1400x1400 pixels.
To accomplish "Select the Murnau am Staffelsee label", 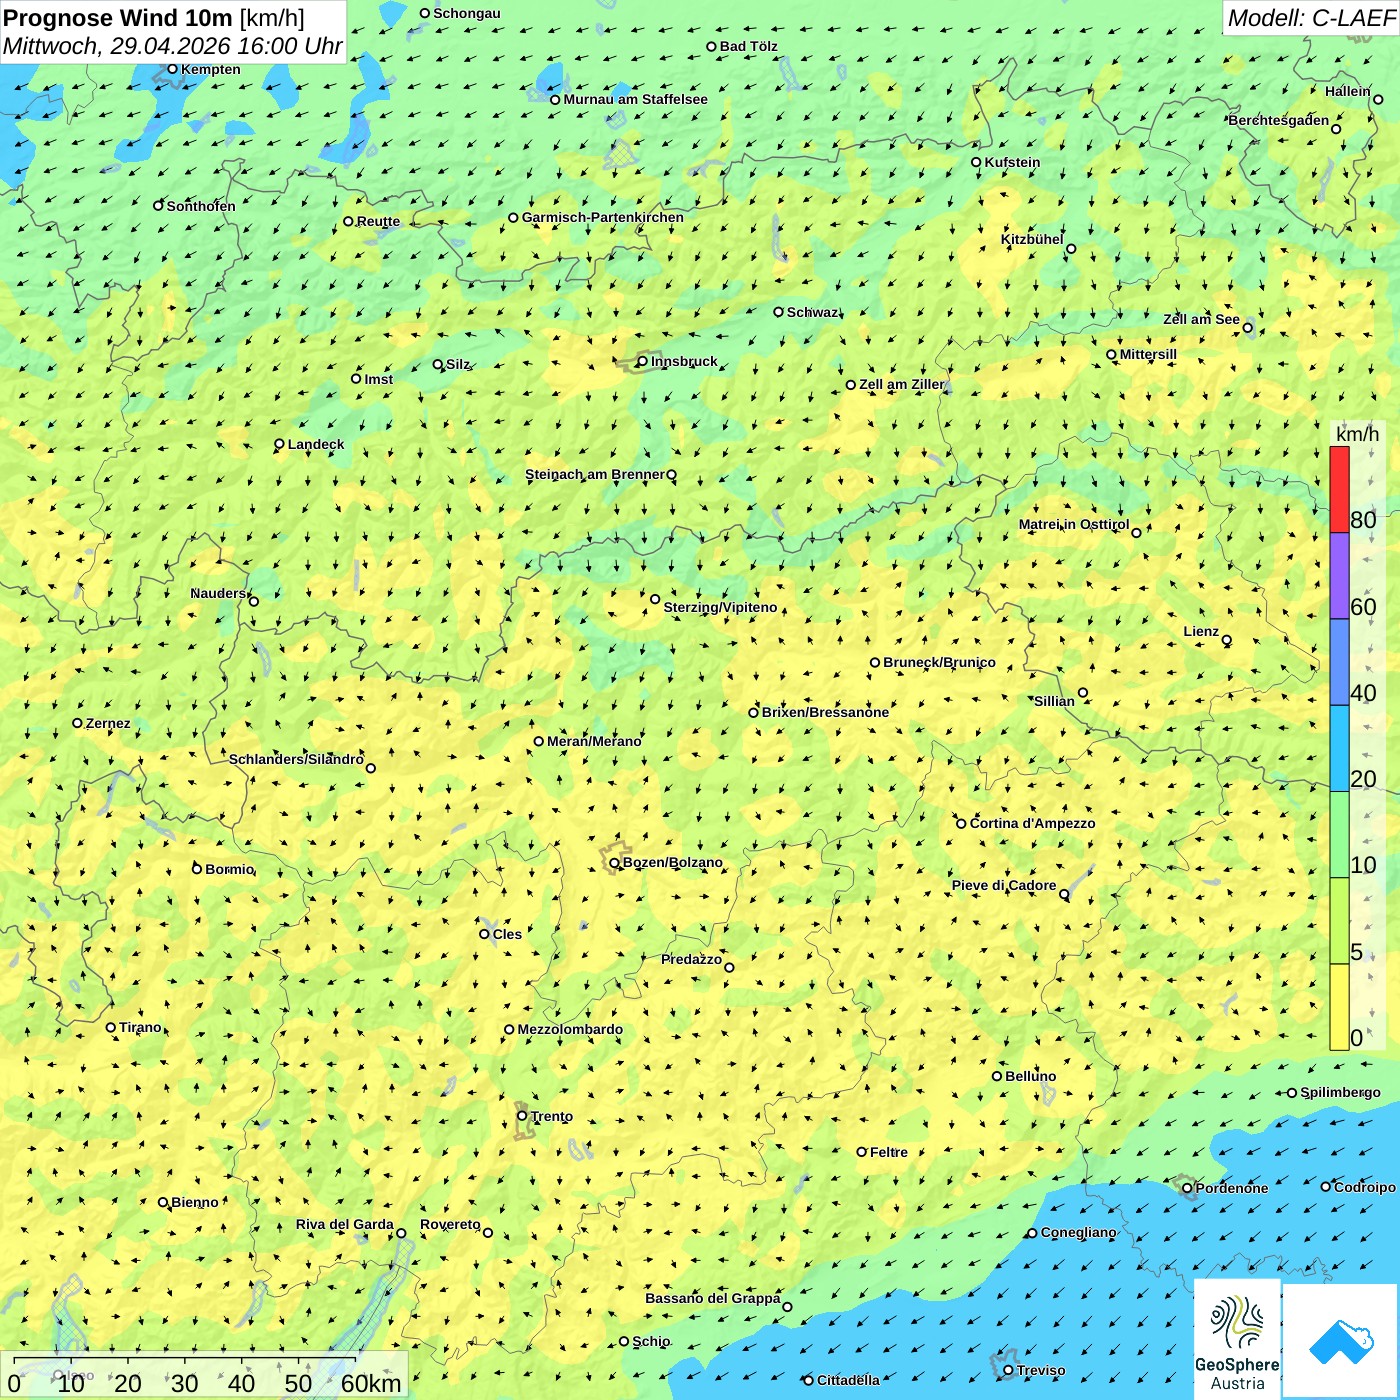I will [x=635, y=99].
